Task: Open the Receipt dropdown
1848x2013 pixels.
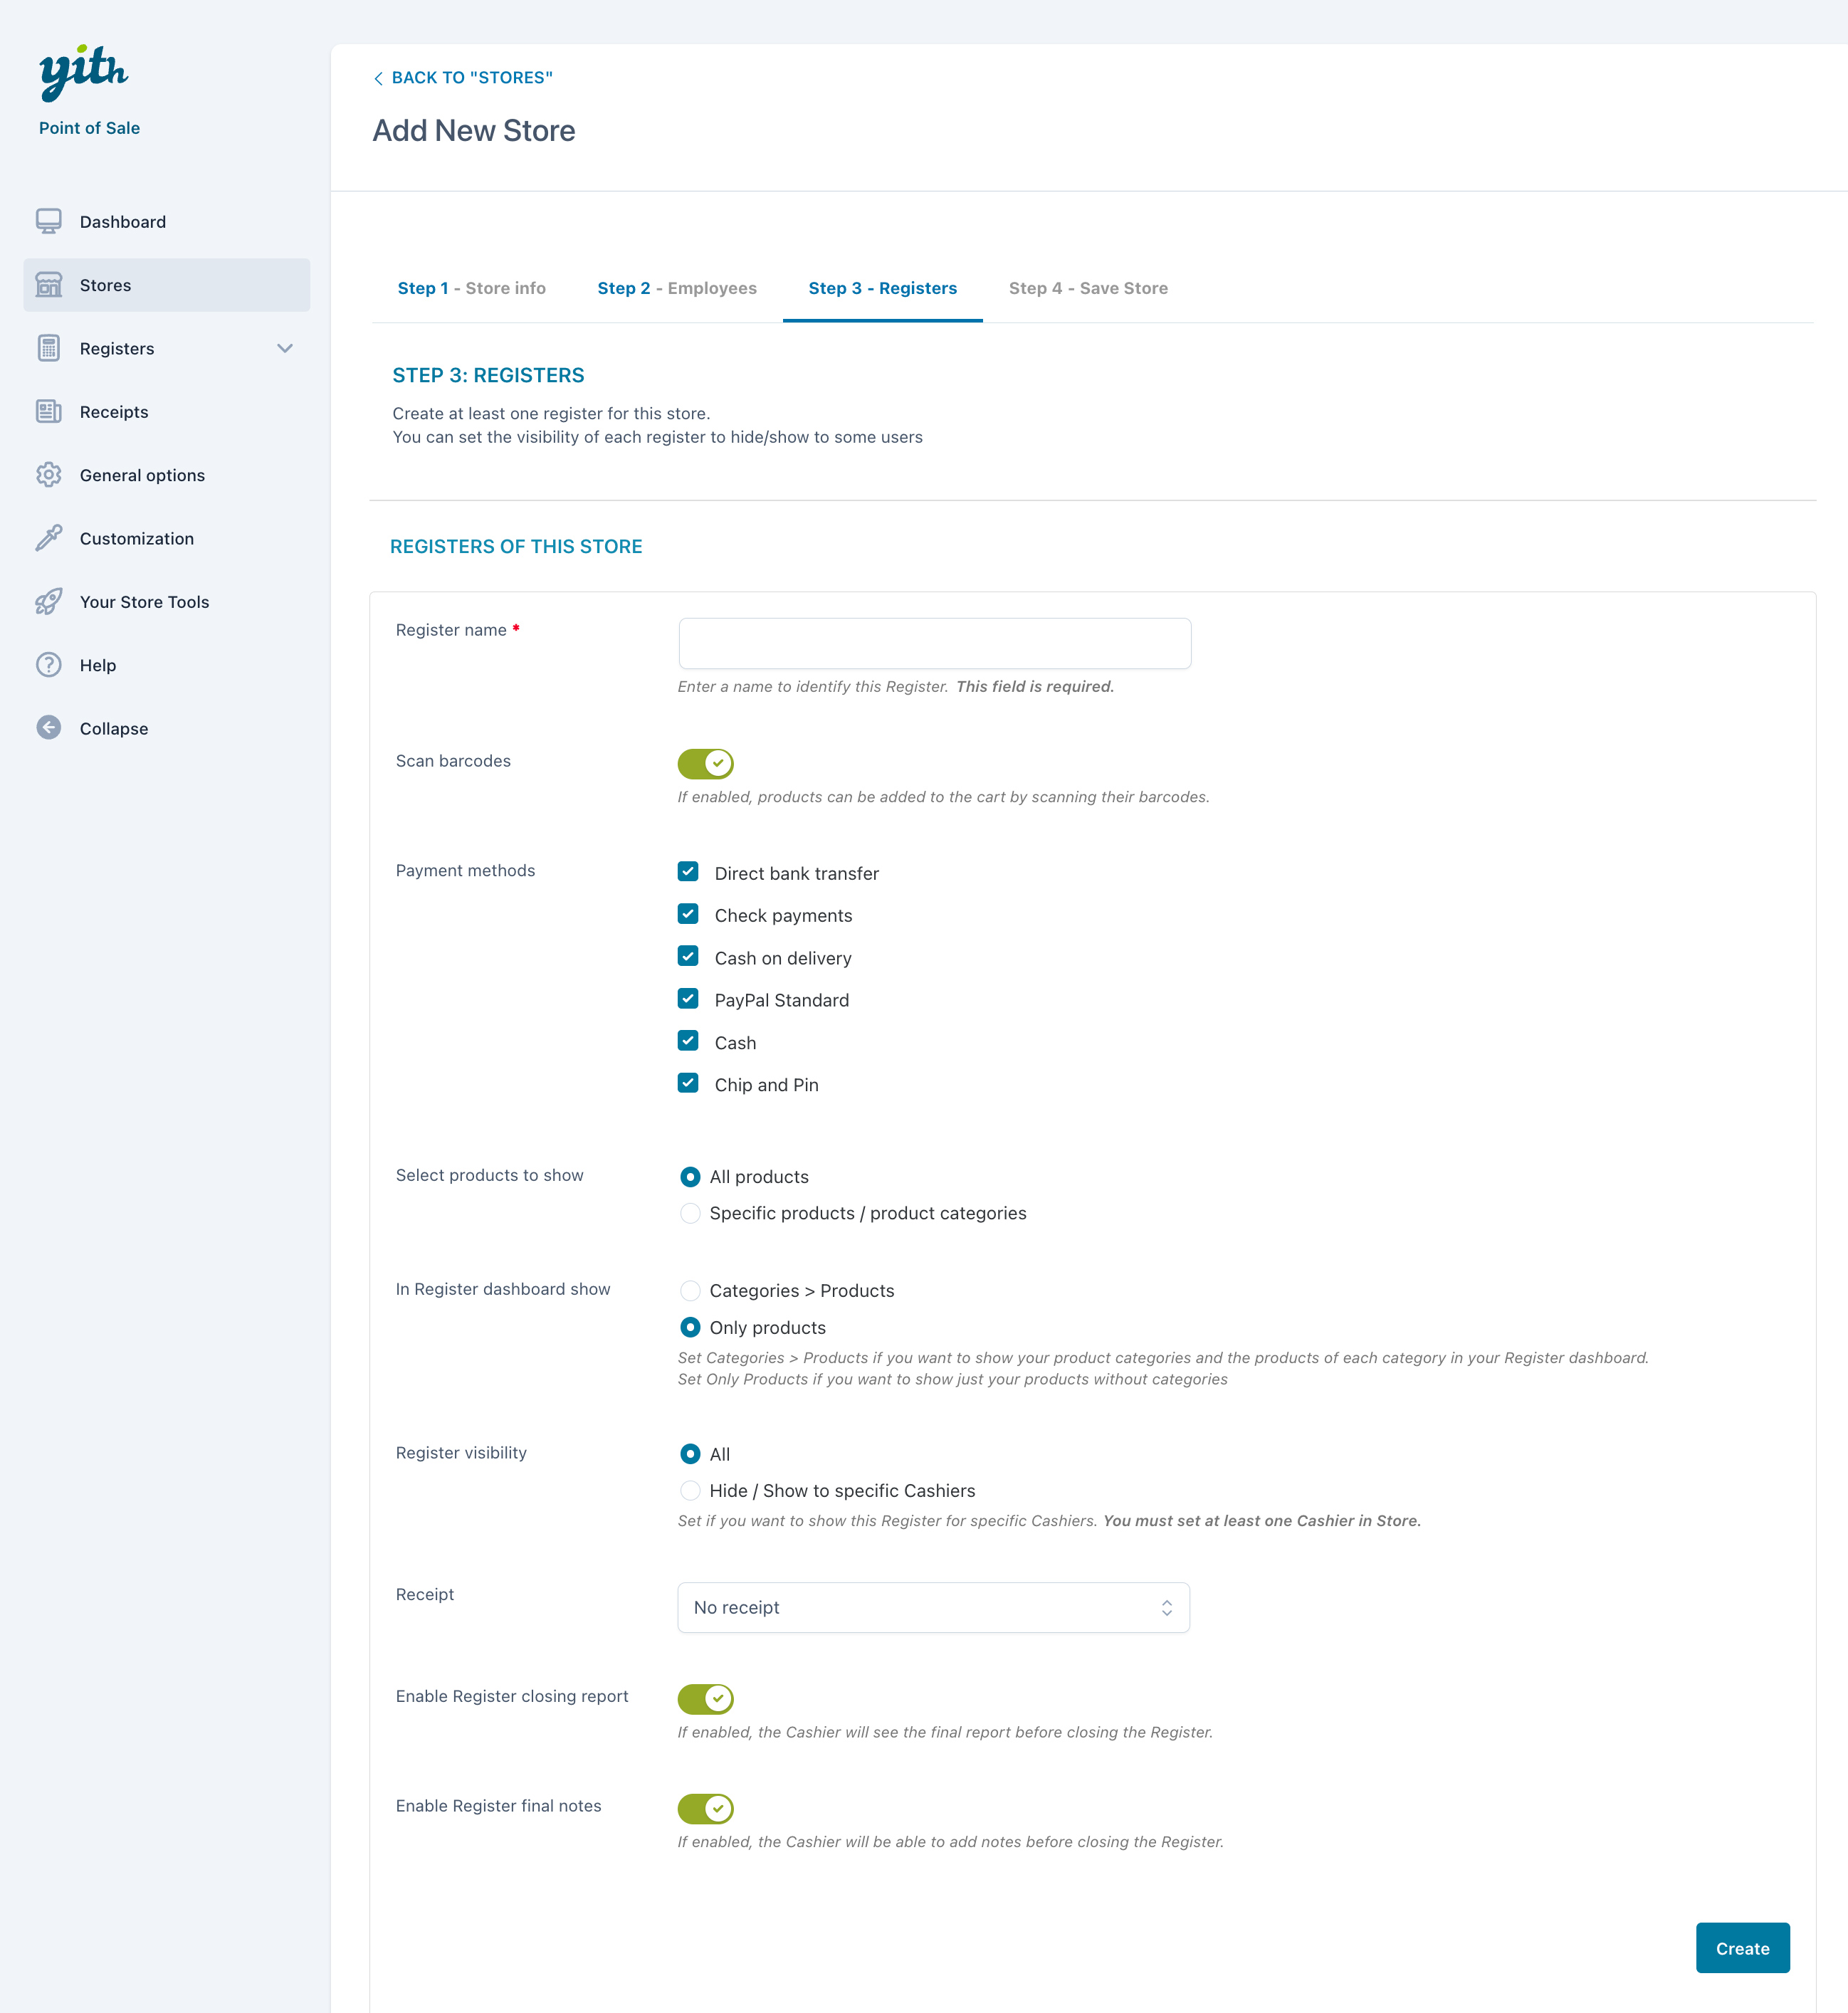Action: pos(933,1607)
